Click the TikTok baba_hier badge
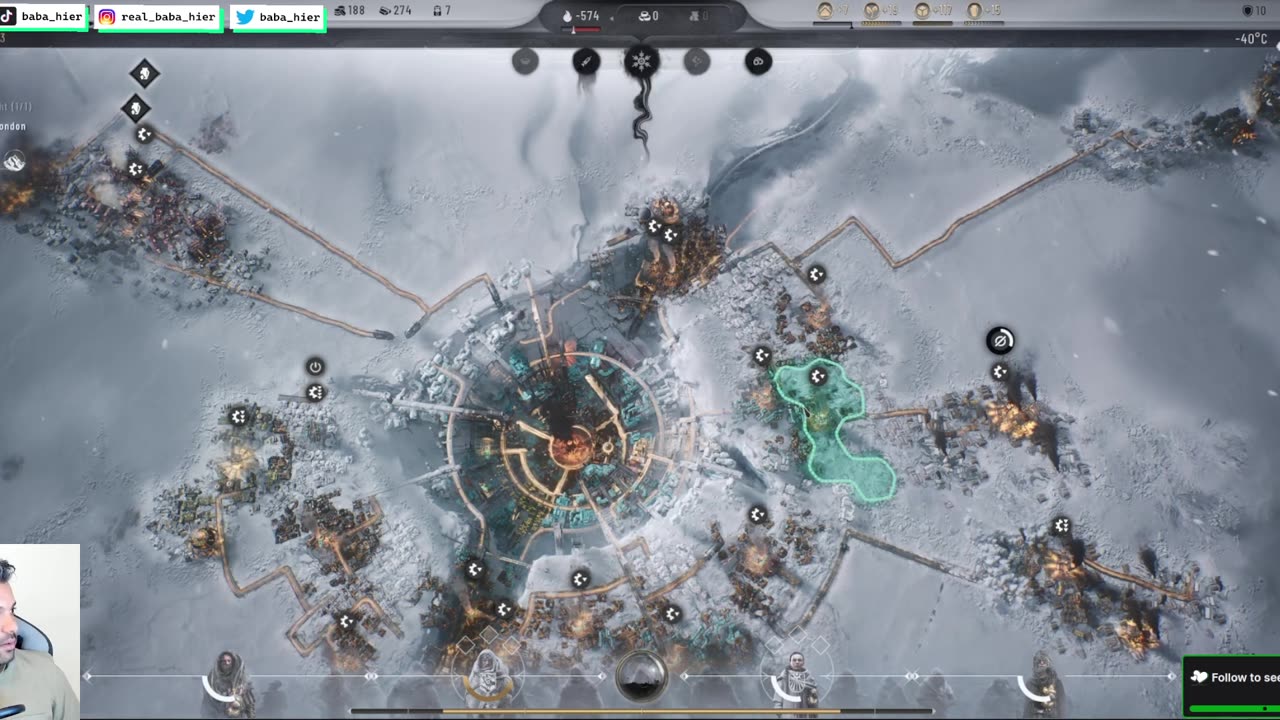This screenshot has width=1280, height=720. (x=42, y=17)
